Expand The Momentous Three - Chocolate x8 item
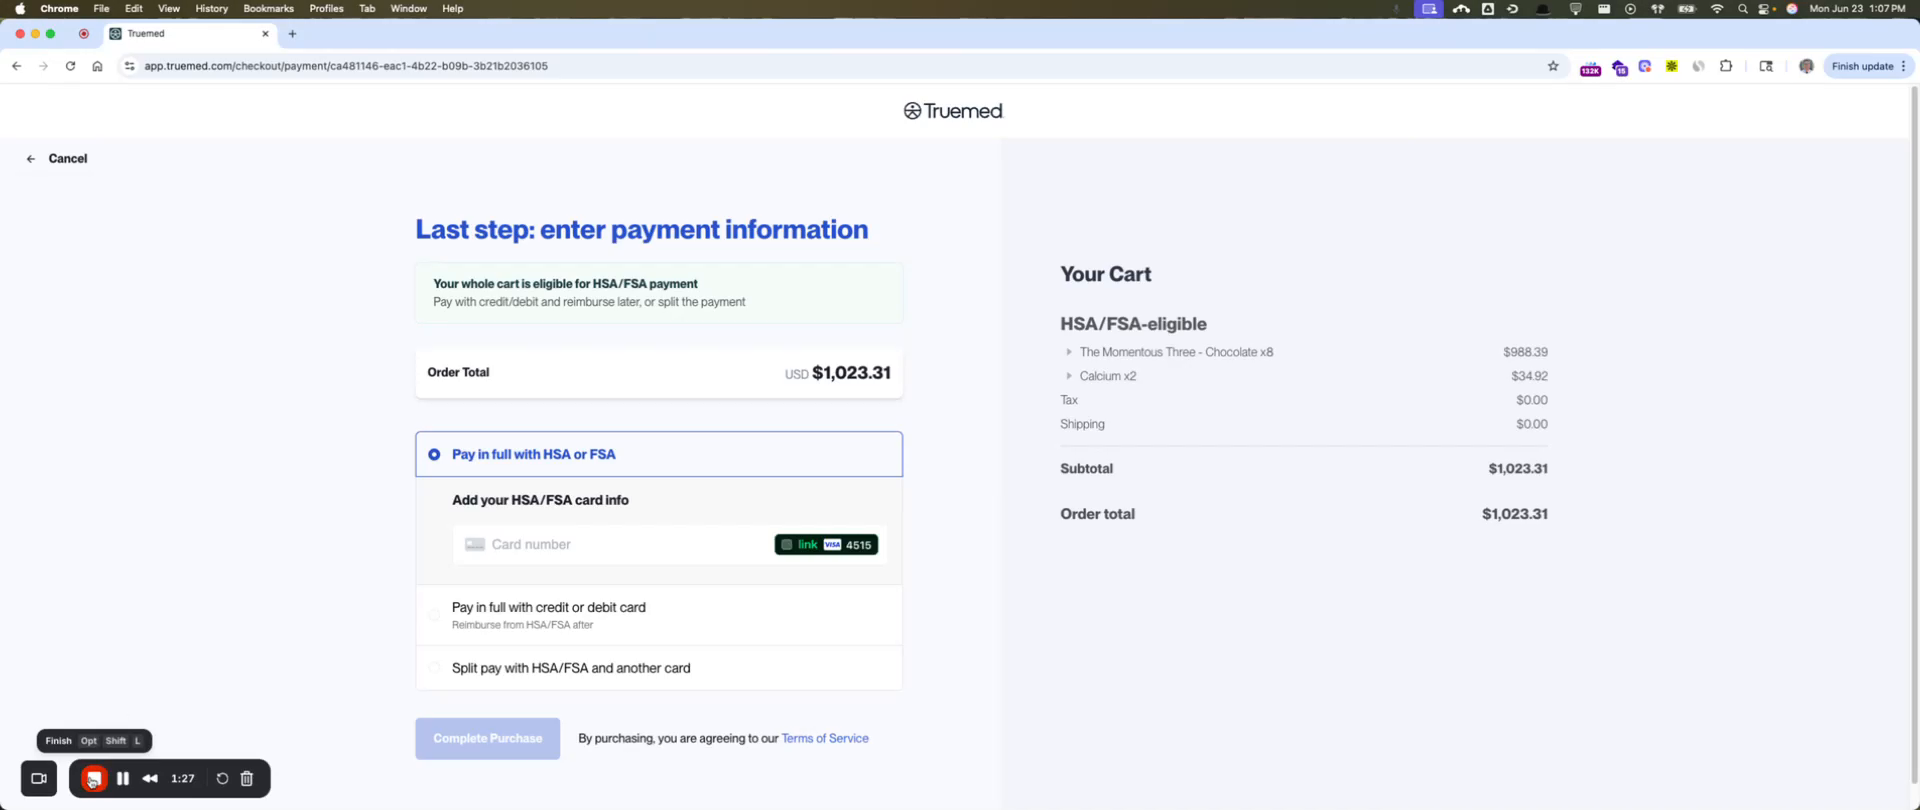The width and height of the screenshot is (1920, 810). coord(1069,352)
